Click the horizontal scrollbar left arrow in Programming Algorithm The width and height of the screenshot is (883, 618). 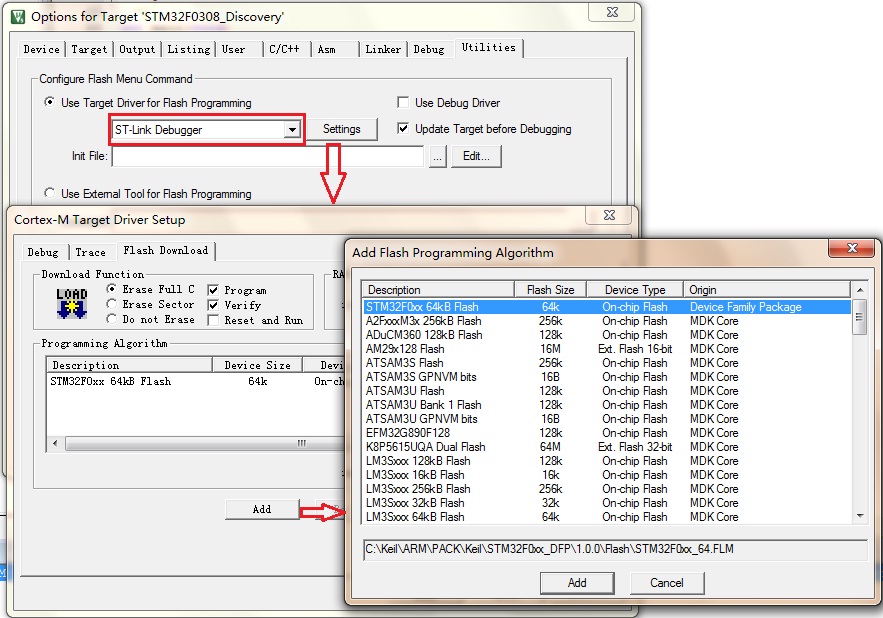55,443
